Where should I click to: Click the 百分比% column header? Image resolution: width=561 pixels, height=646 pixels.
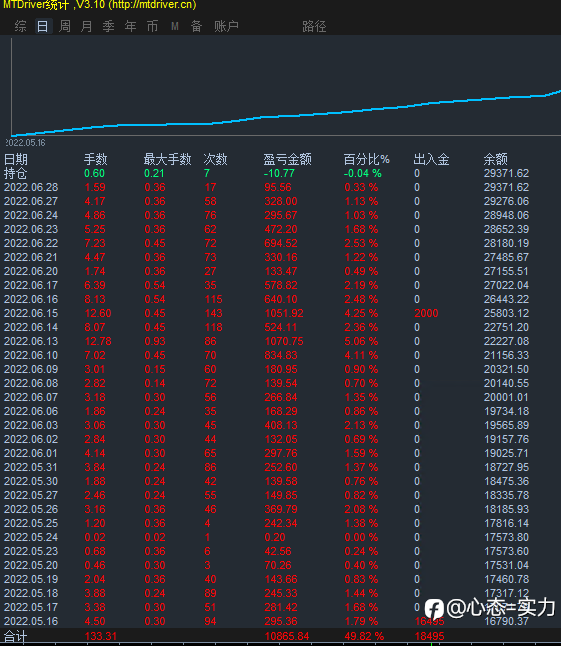coord(366,159)
